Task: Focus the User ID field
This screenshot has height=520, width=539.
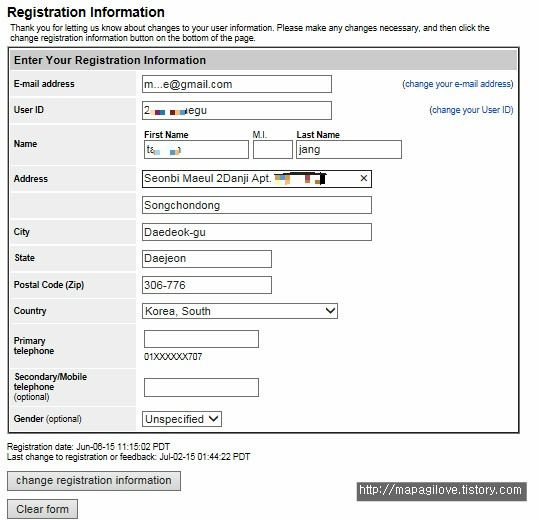Action: point(237,110)
